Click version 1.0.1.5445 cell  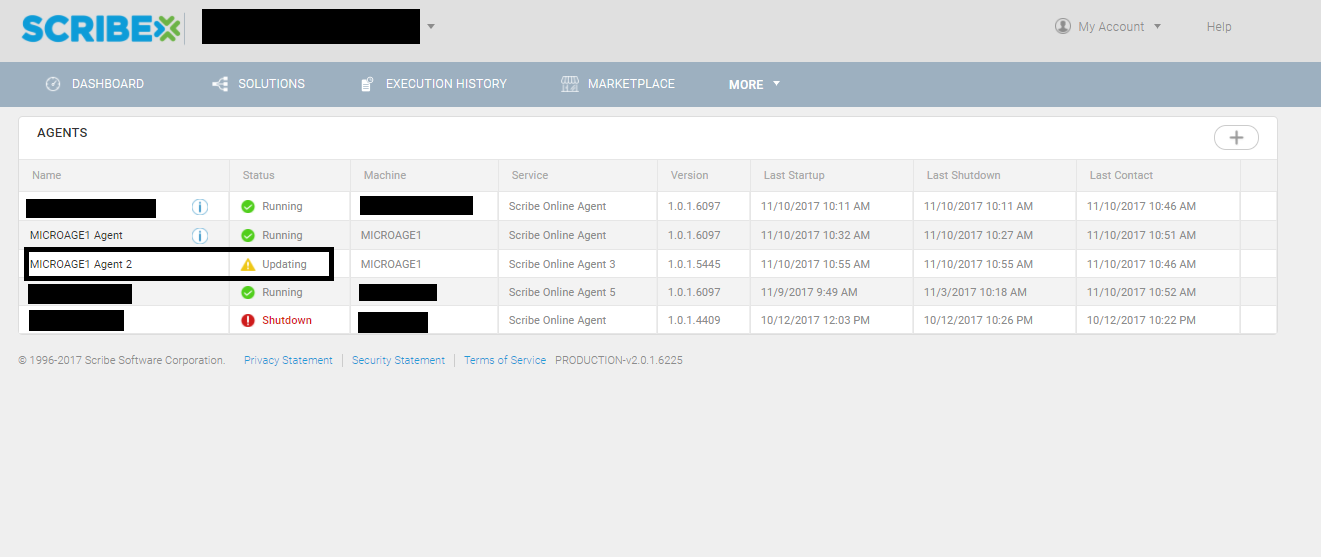point(695,264)
